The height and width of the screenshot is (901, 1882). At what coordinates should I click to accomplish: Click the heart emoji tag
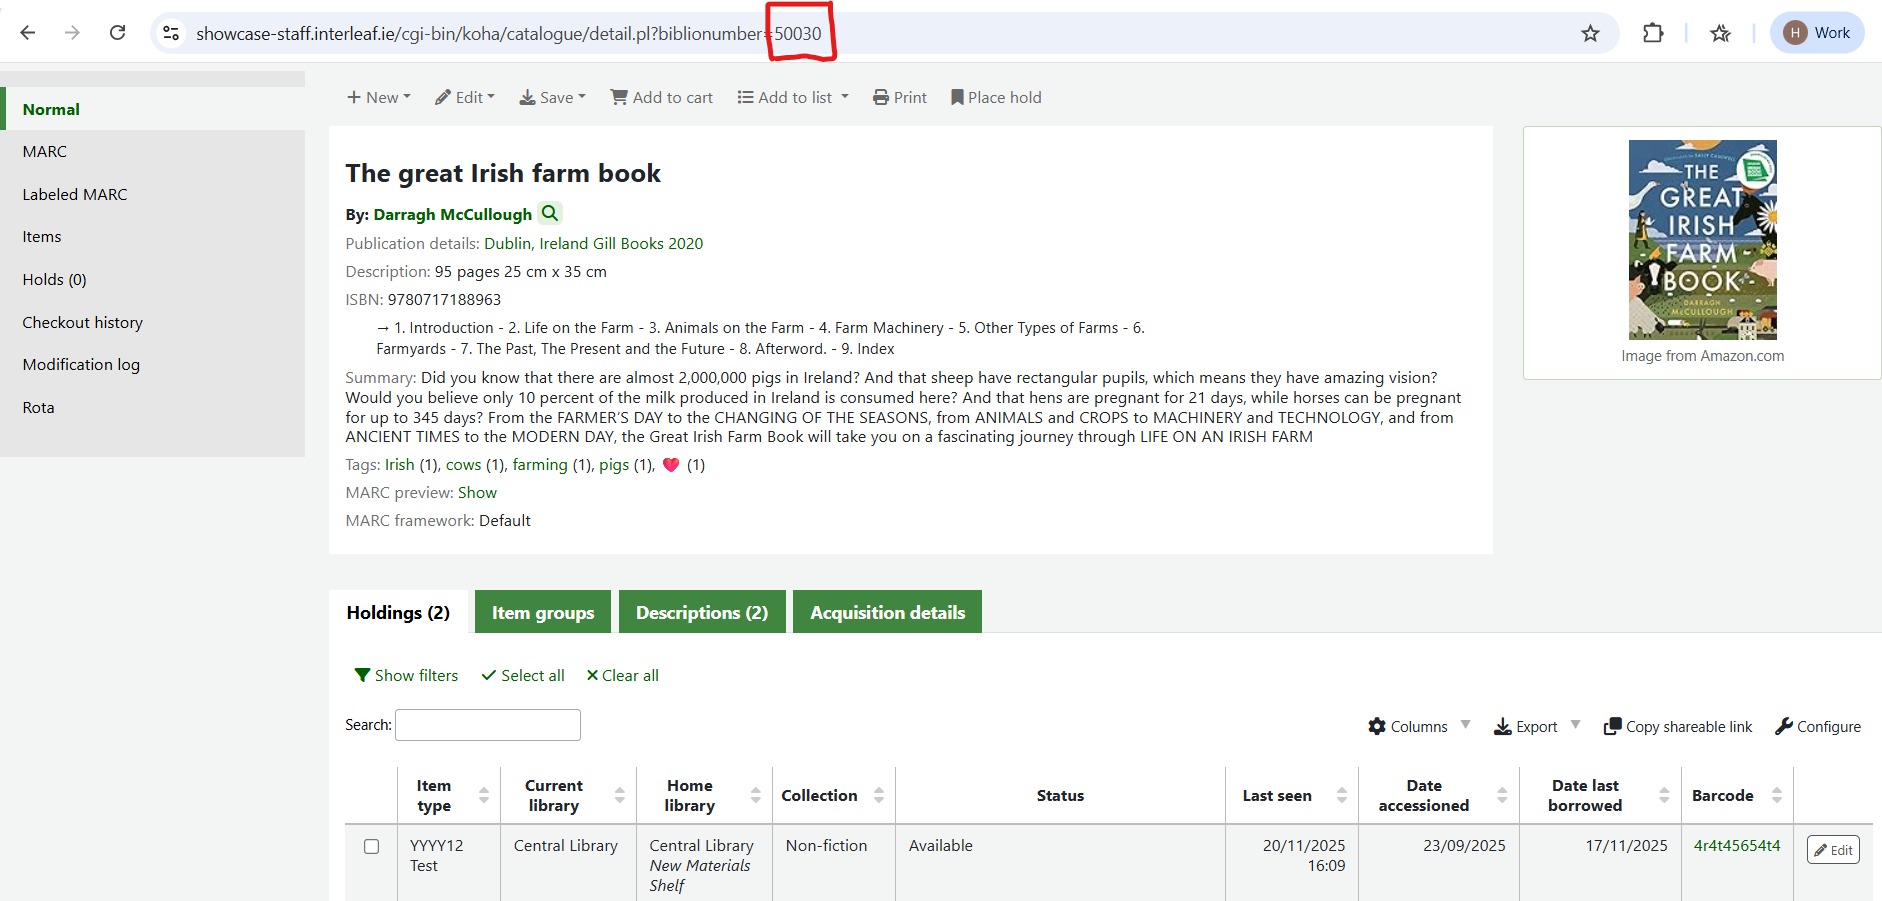671,465
